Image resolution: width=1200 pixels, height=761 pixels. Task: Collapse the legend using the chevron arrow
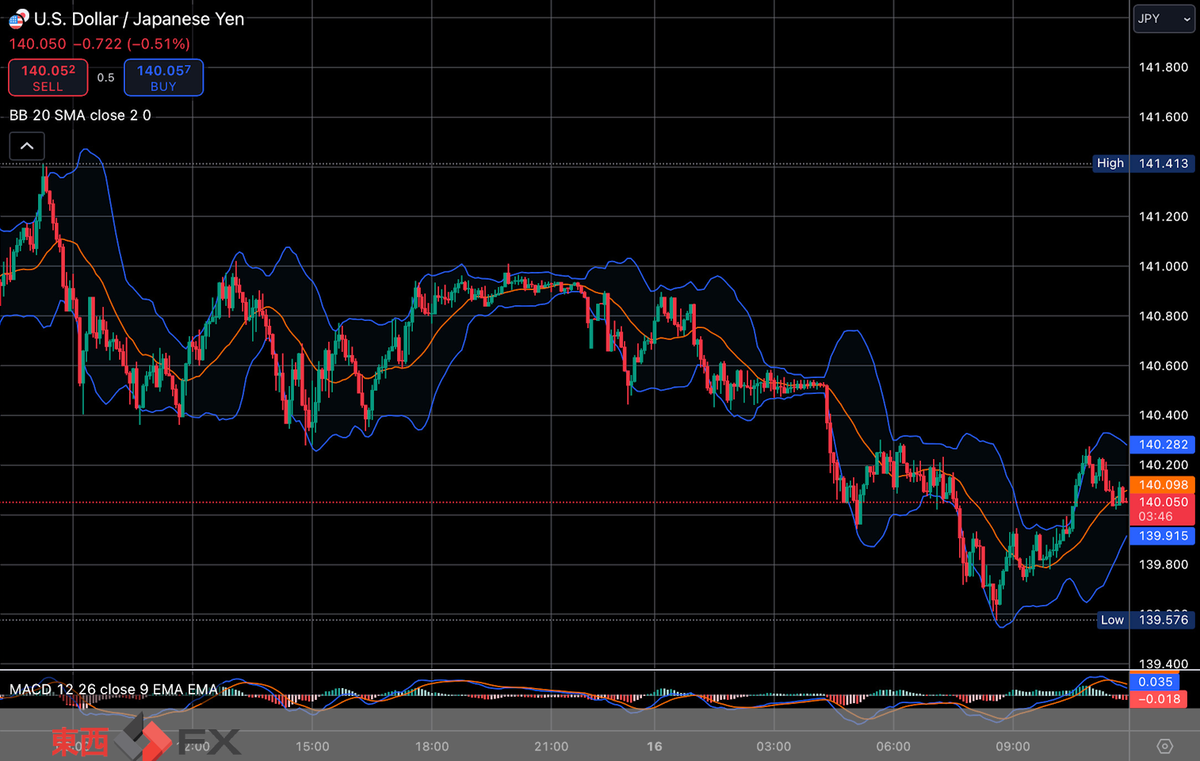[26, 145]
